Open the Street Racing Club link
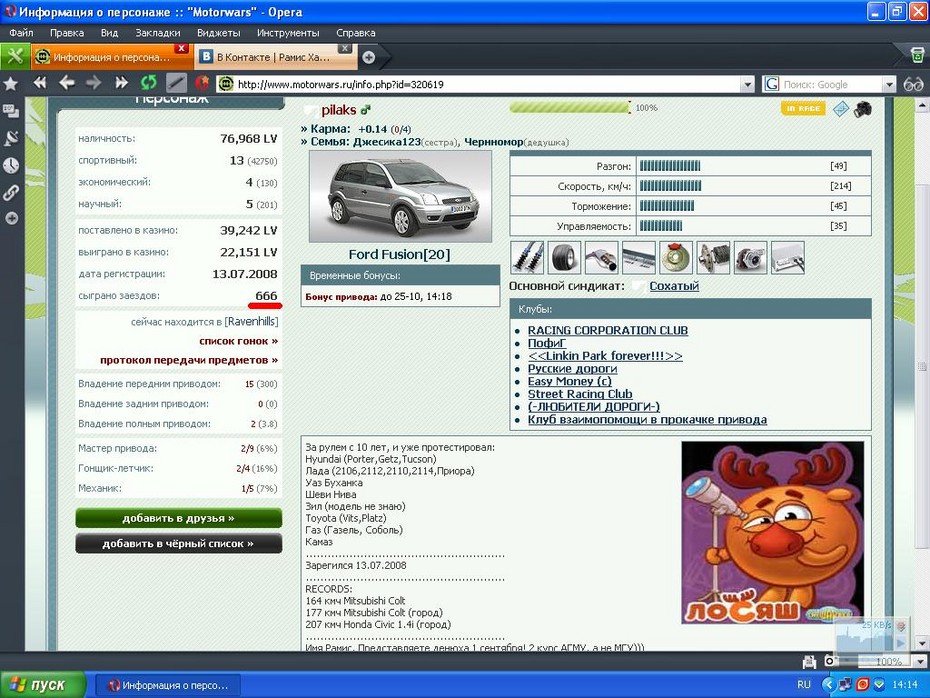Image resolution: width=930 pixels, height=698 pixels. 580,394
